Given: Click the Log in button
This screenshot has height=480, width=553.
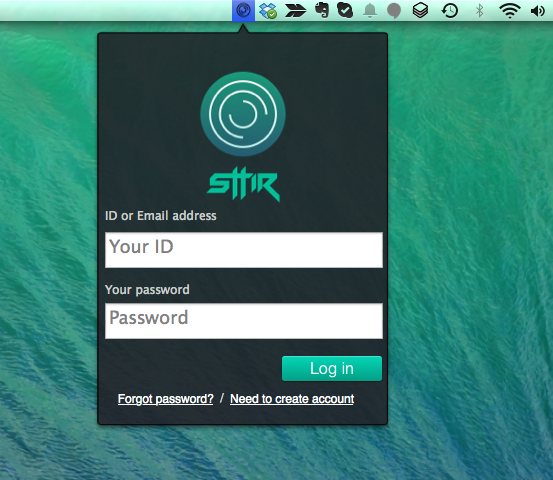Looking at the screenshot, I should [332, 369].
